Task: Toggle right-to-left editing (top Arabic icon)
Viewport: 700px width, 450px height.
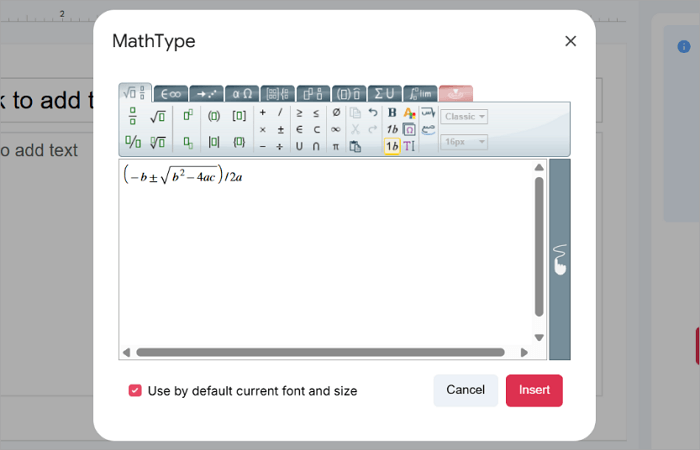Action: tap(428, 112)
